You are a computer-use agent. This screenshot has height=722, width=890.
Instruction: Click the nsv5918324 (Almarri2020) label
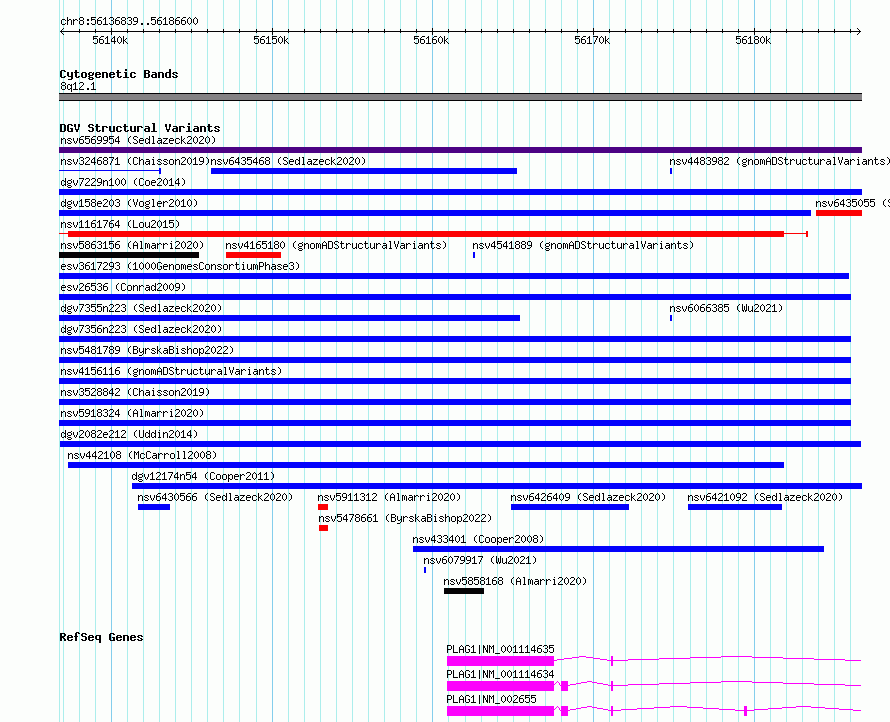pyautogui.click(x=132, y=413)
